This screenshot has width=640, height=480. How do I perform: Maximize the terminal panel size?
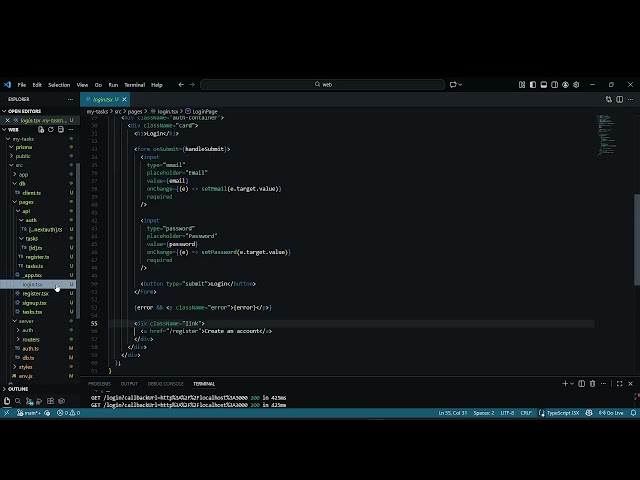[x=620, y=384]
